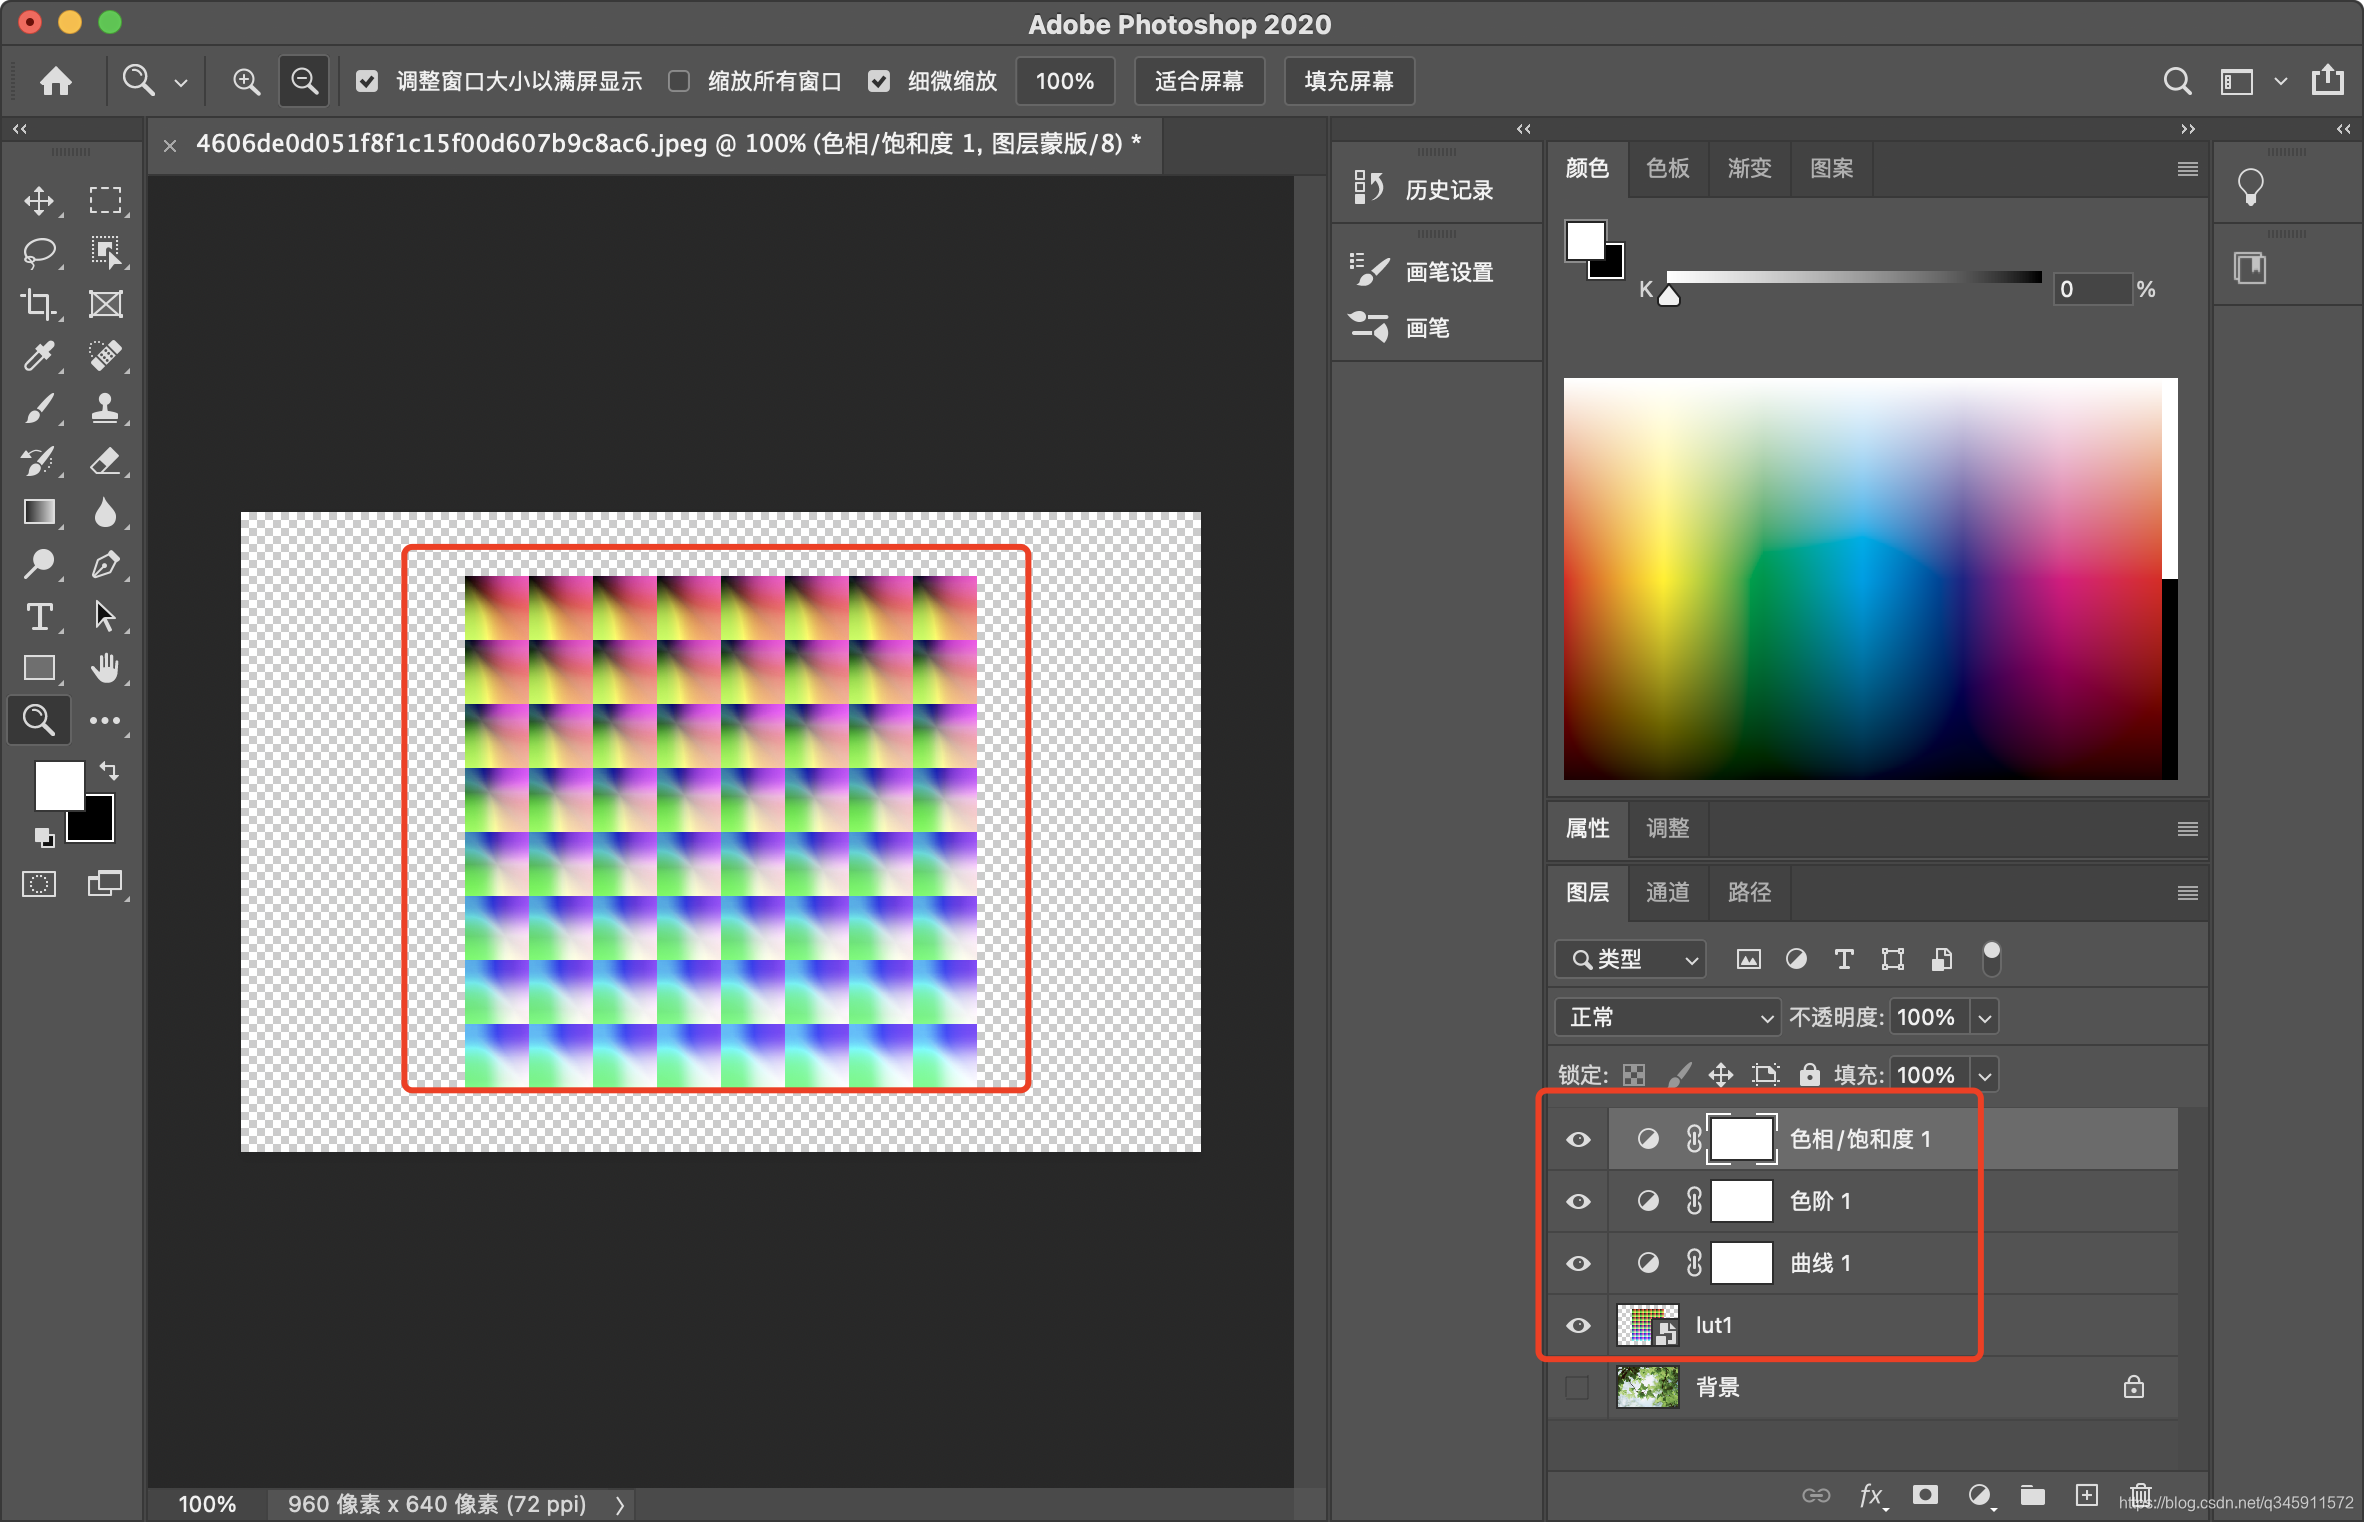Open the 画笔设置 panel
This screenshot has width=2364, height=1522.
[x=1423, y=271]
